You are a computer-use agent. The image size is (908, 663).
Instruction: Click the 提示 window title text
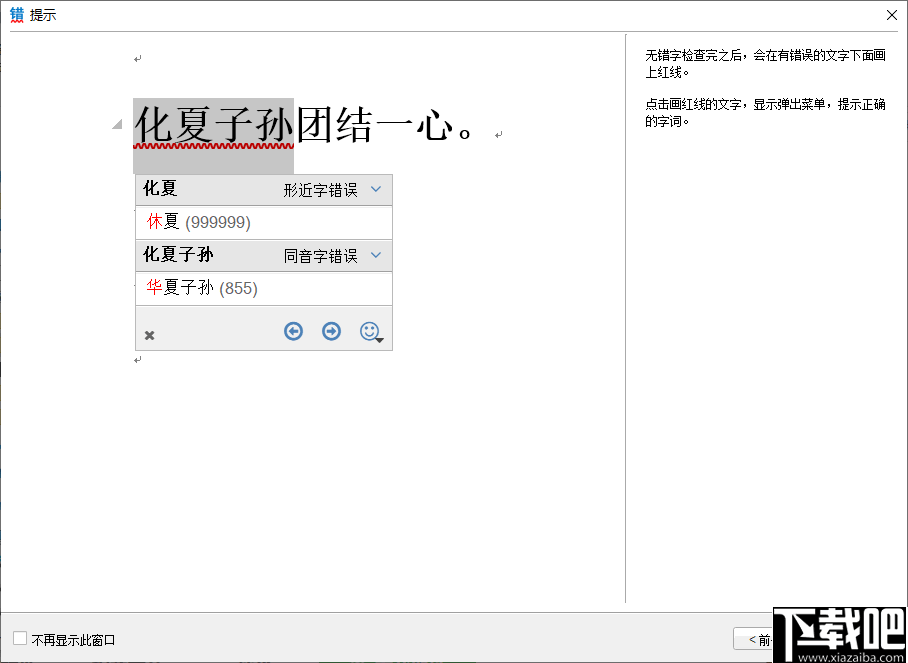[x=43, y=16]
